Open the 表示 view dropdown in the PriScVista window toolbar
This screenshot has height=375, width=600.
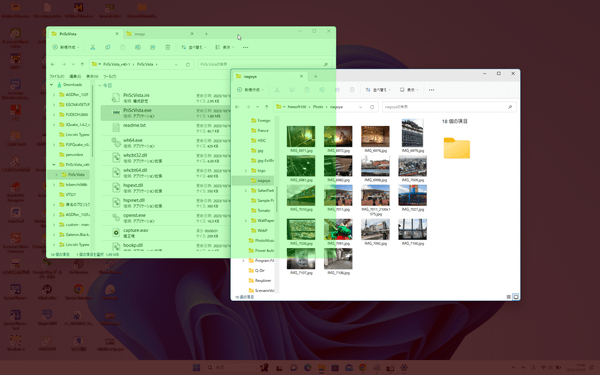click(x=224, y=47)
